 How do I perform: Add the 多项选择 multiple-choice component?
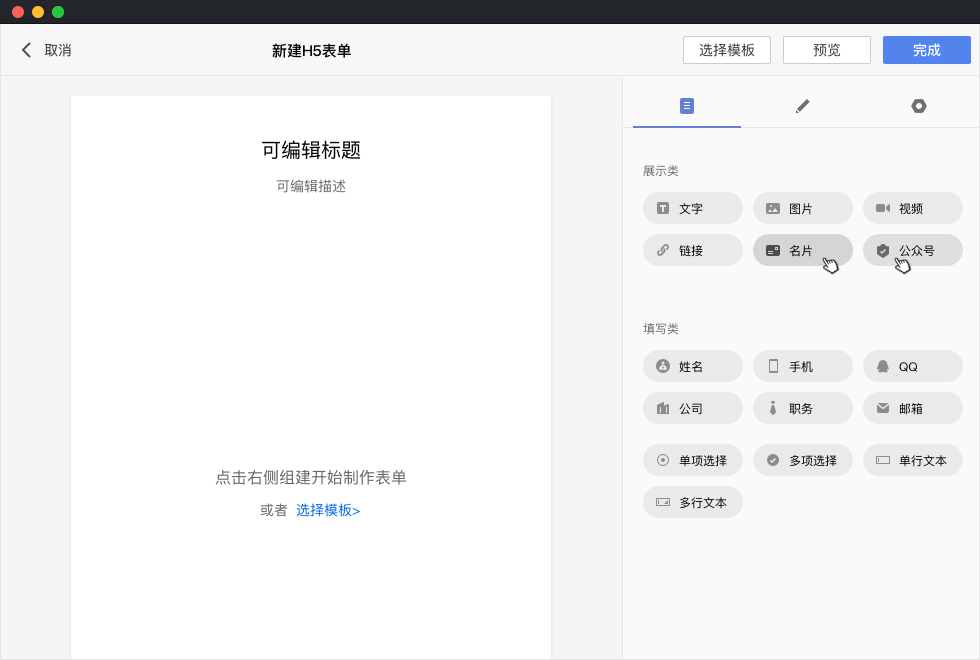coord(802,461)
